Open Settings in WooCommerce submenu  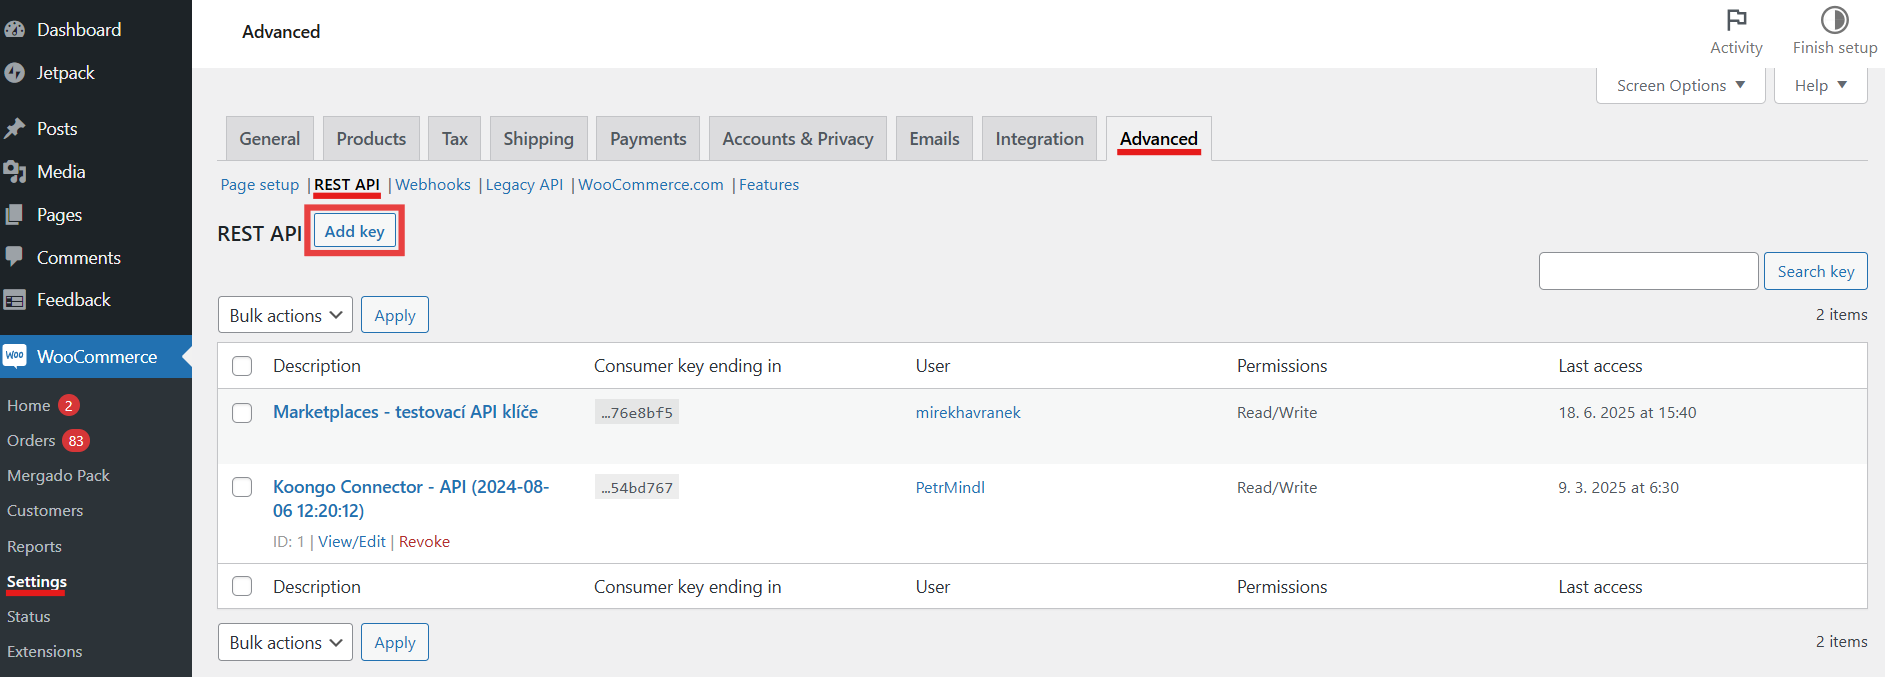pos(37,582)
